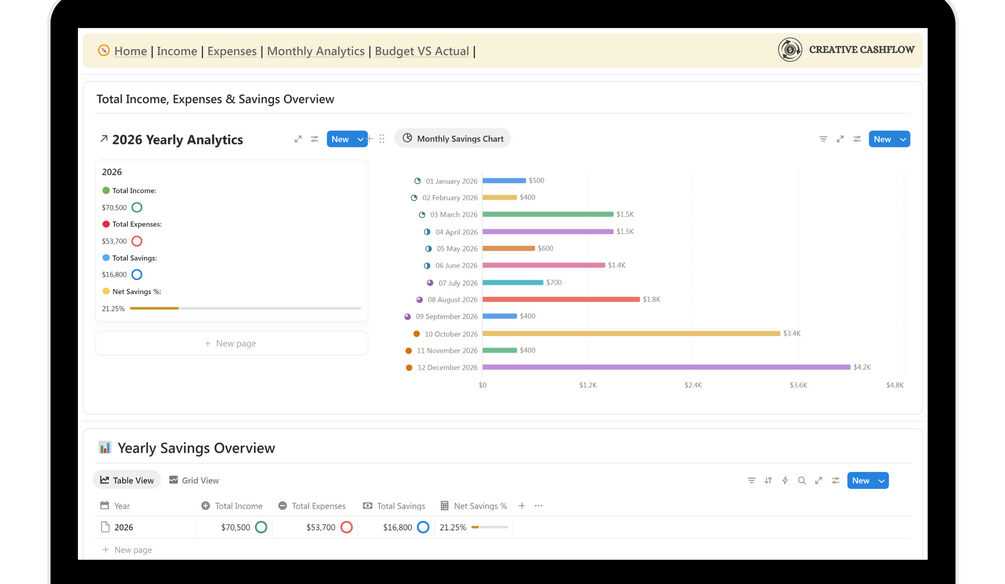Open the automations lightning bolt icon

click(785, 481)
